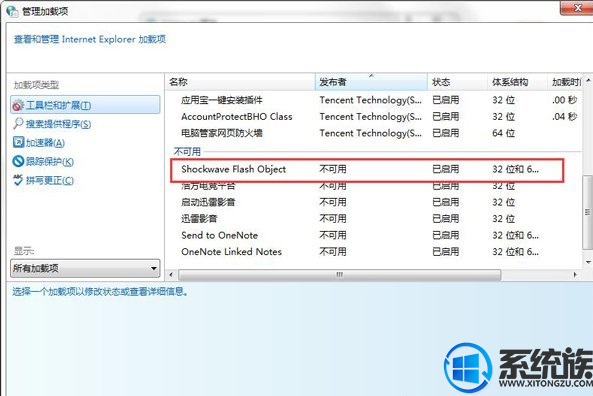The width and height of the screenshot is (593, 396).
Task: Click the horizontal scrollbar right arrow
Action: (575, 275)
